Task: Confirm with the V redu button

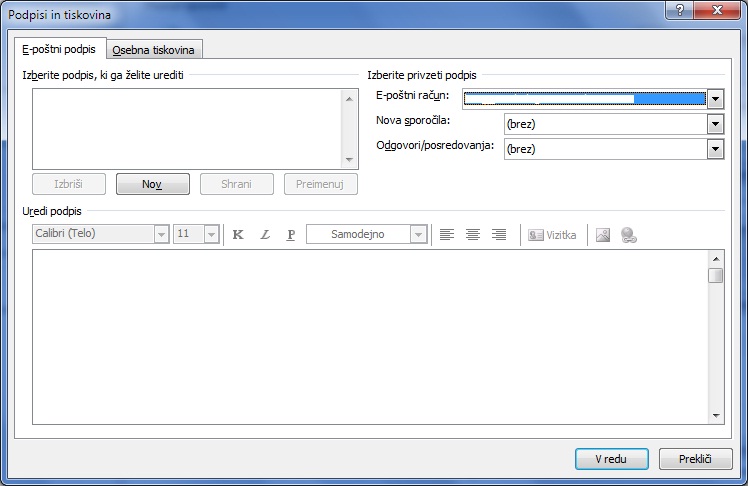Action: click(612, 459)
